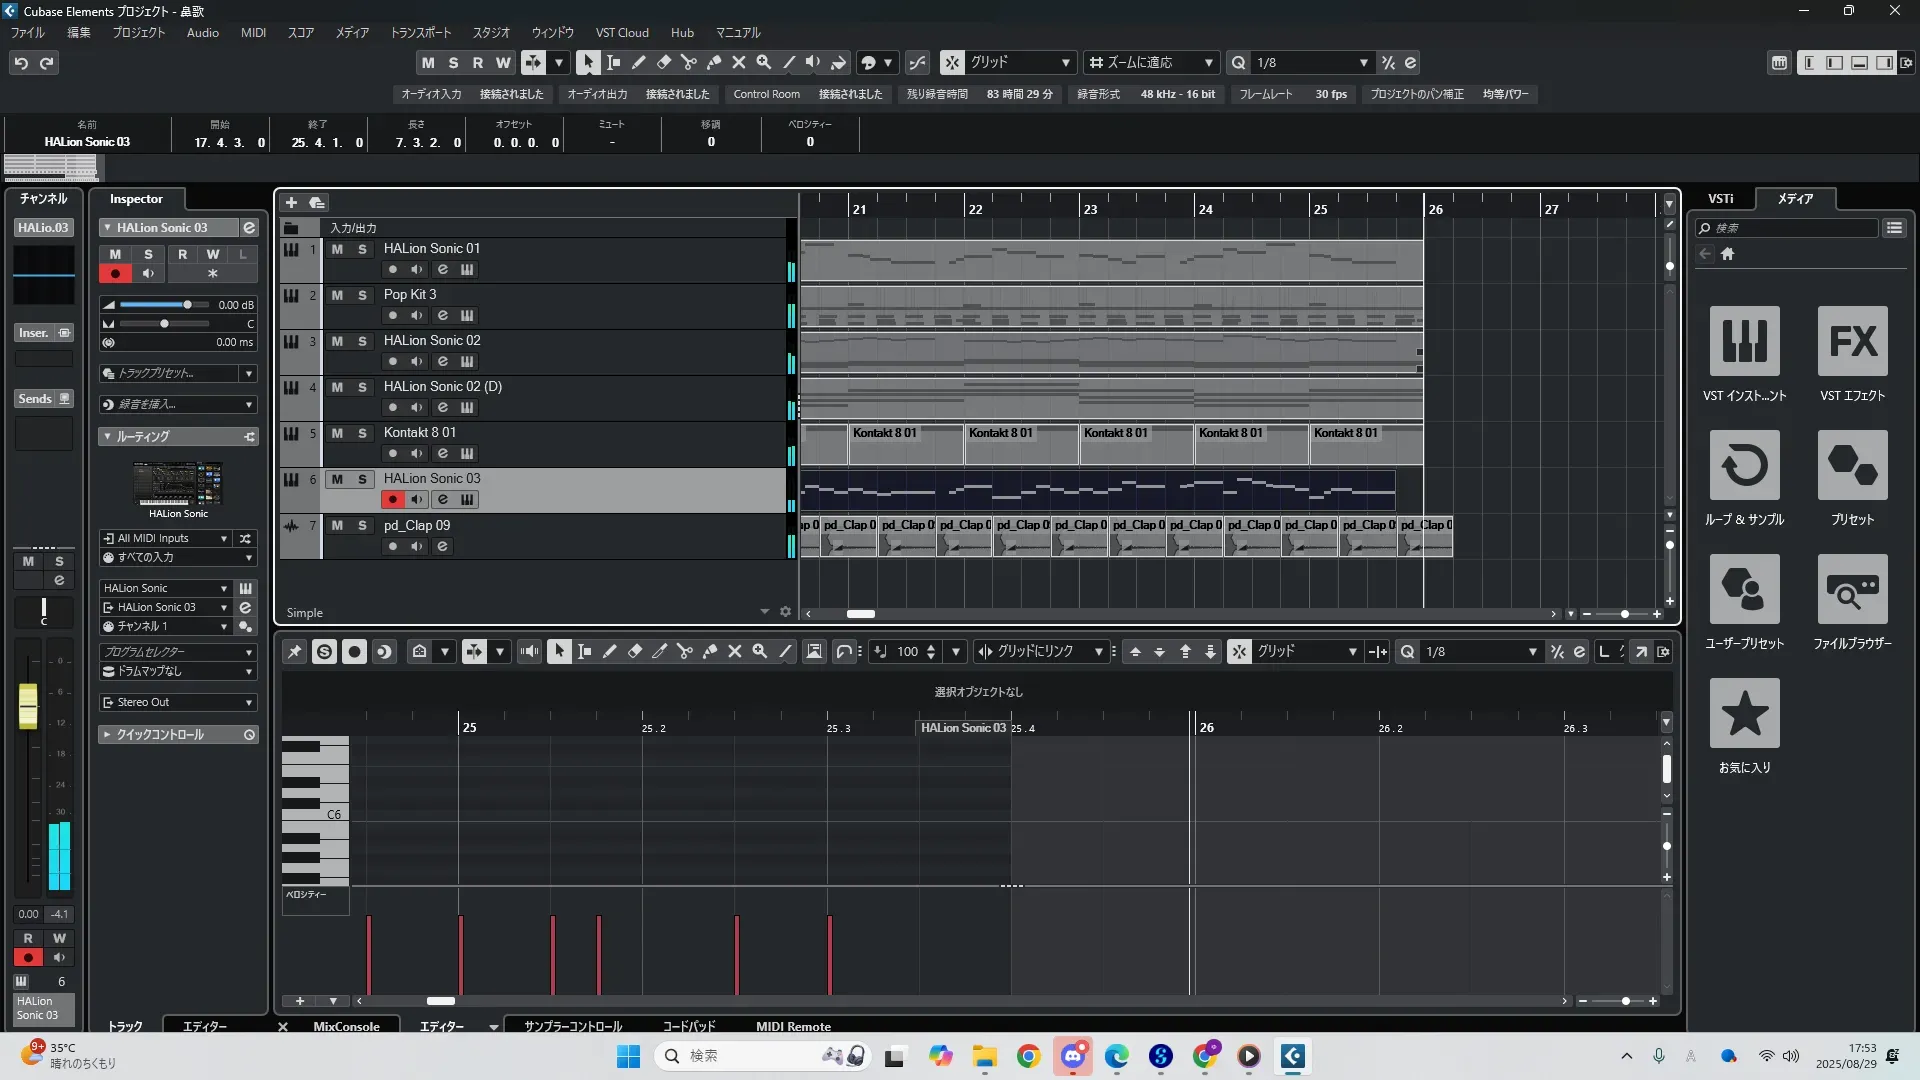Switch to the Chord Pads tab
Screen dimensions: 1920x1080
pos(689,1026)
